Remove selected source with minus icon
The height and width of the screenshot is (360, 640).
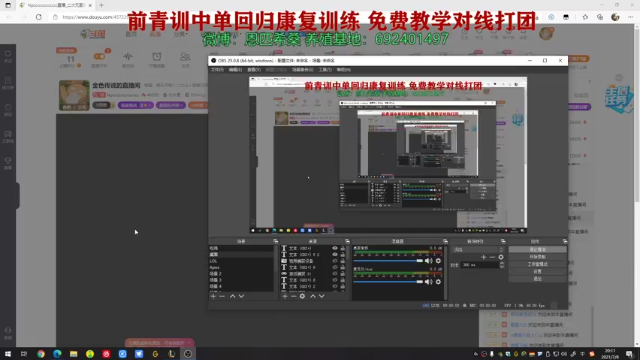(293, 296)
